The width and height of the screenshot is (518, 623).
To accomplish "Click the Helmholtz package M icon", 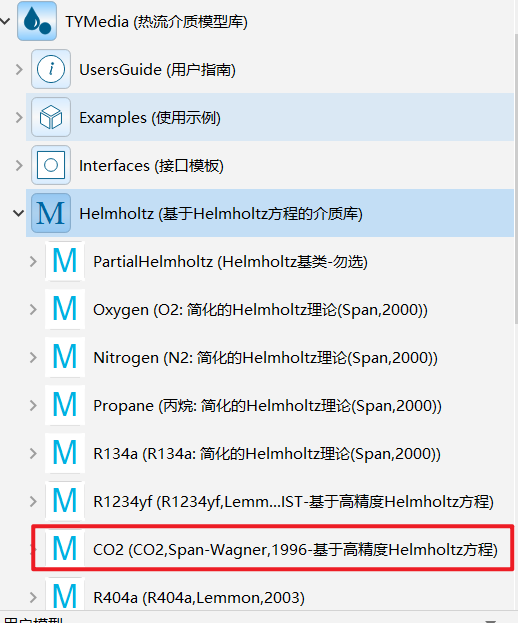I will 51,213.
